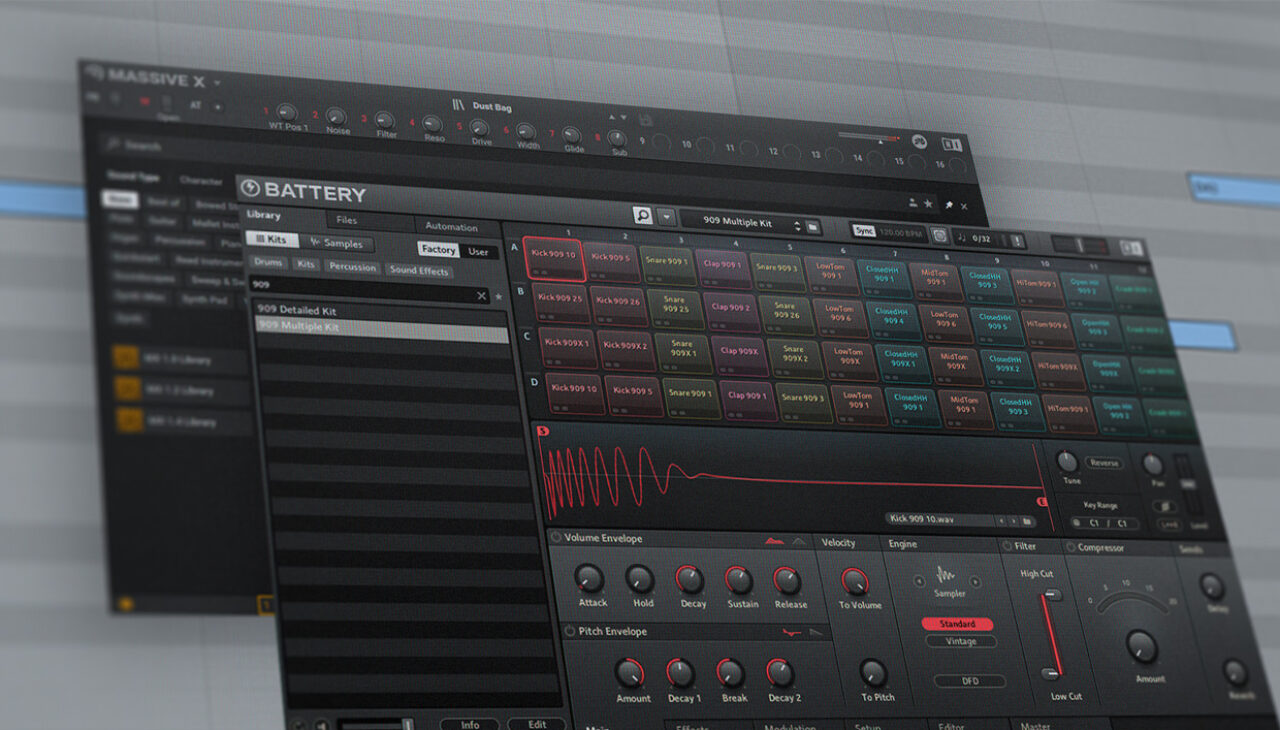Open the Battery search browser magnifier icon
The image size is (1280, 730).
(x=643, y=217)
